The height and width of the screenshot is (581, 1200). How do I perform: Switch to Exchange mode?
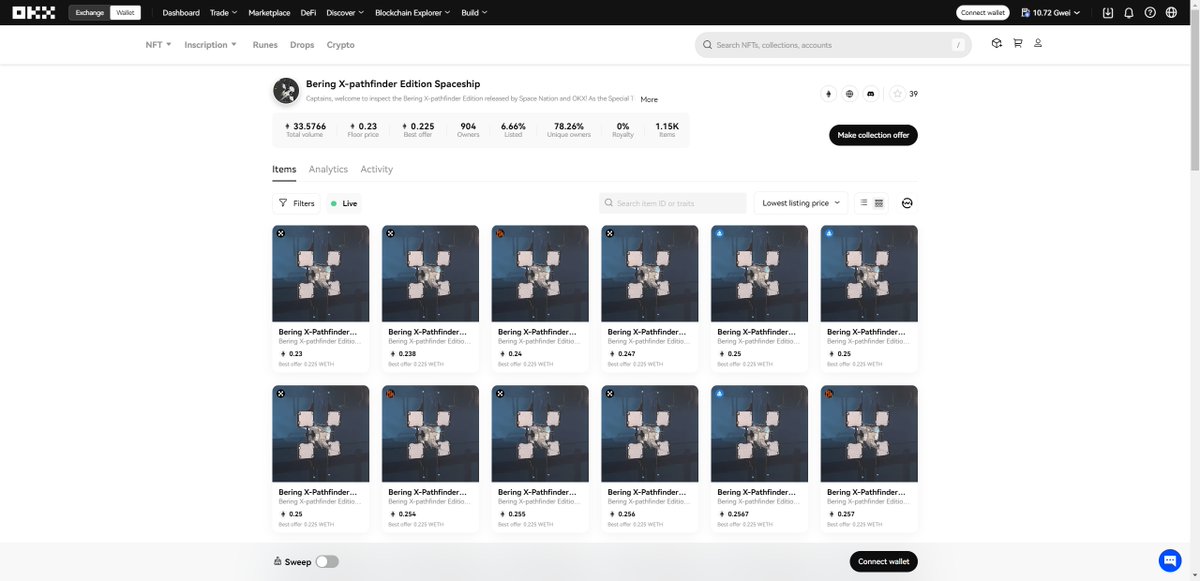click(x=89, y=13)
